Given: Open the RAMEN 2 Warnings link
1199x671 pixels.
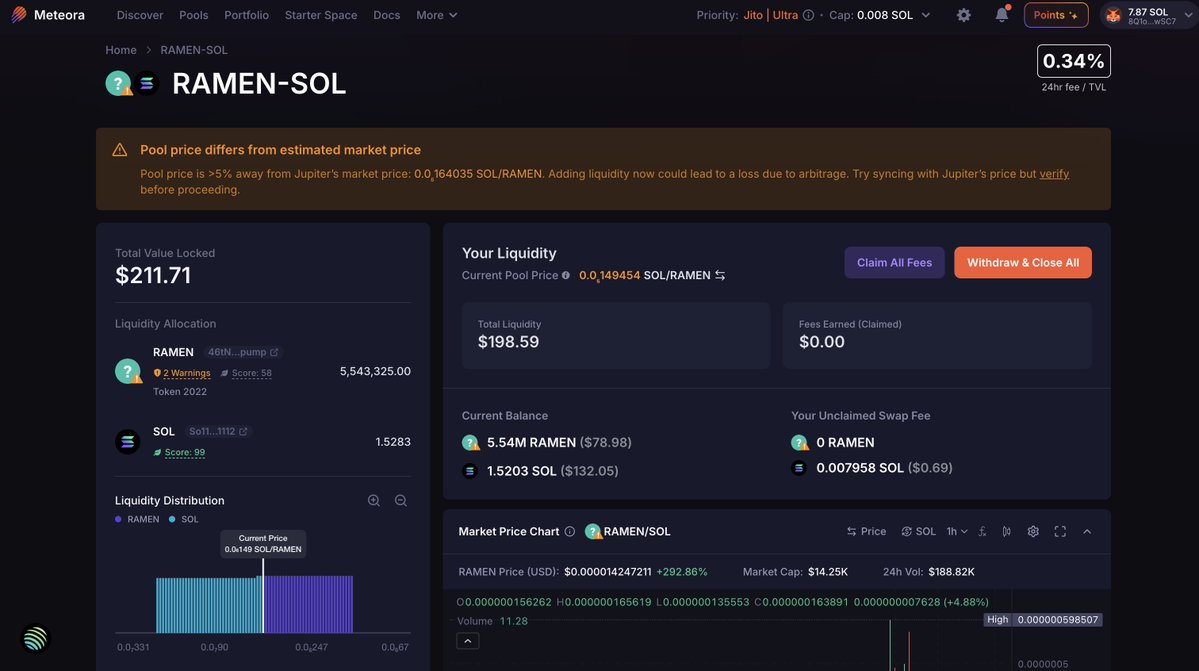Looking at the screenshot, I should [182, 373].
